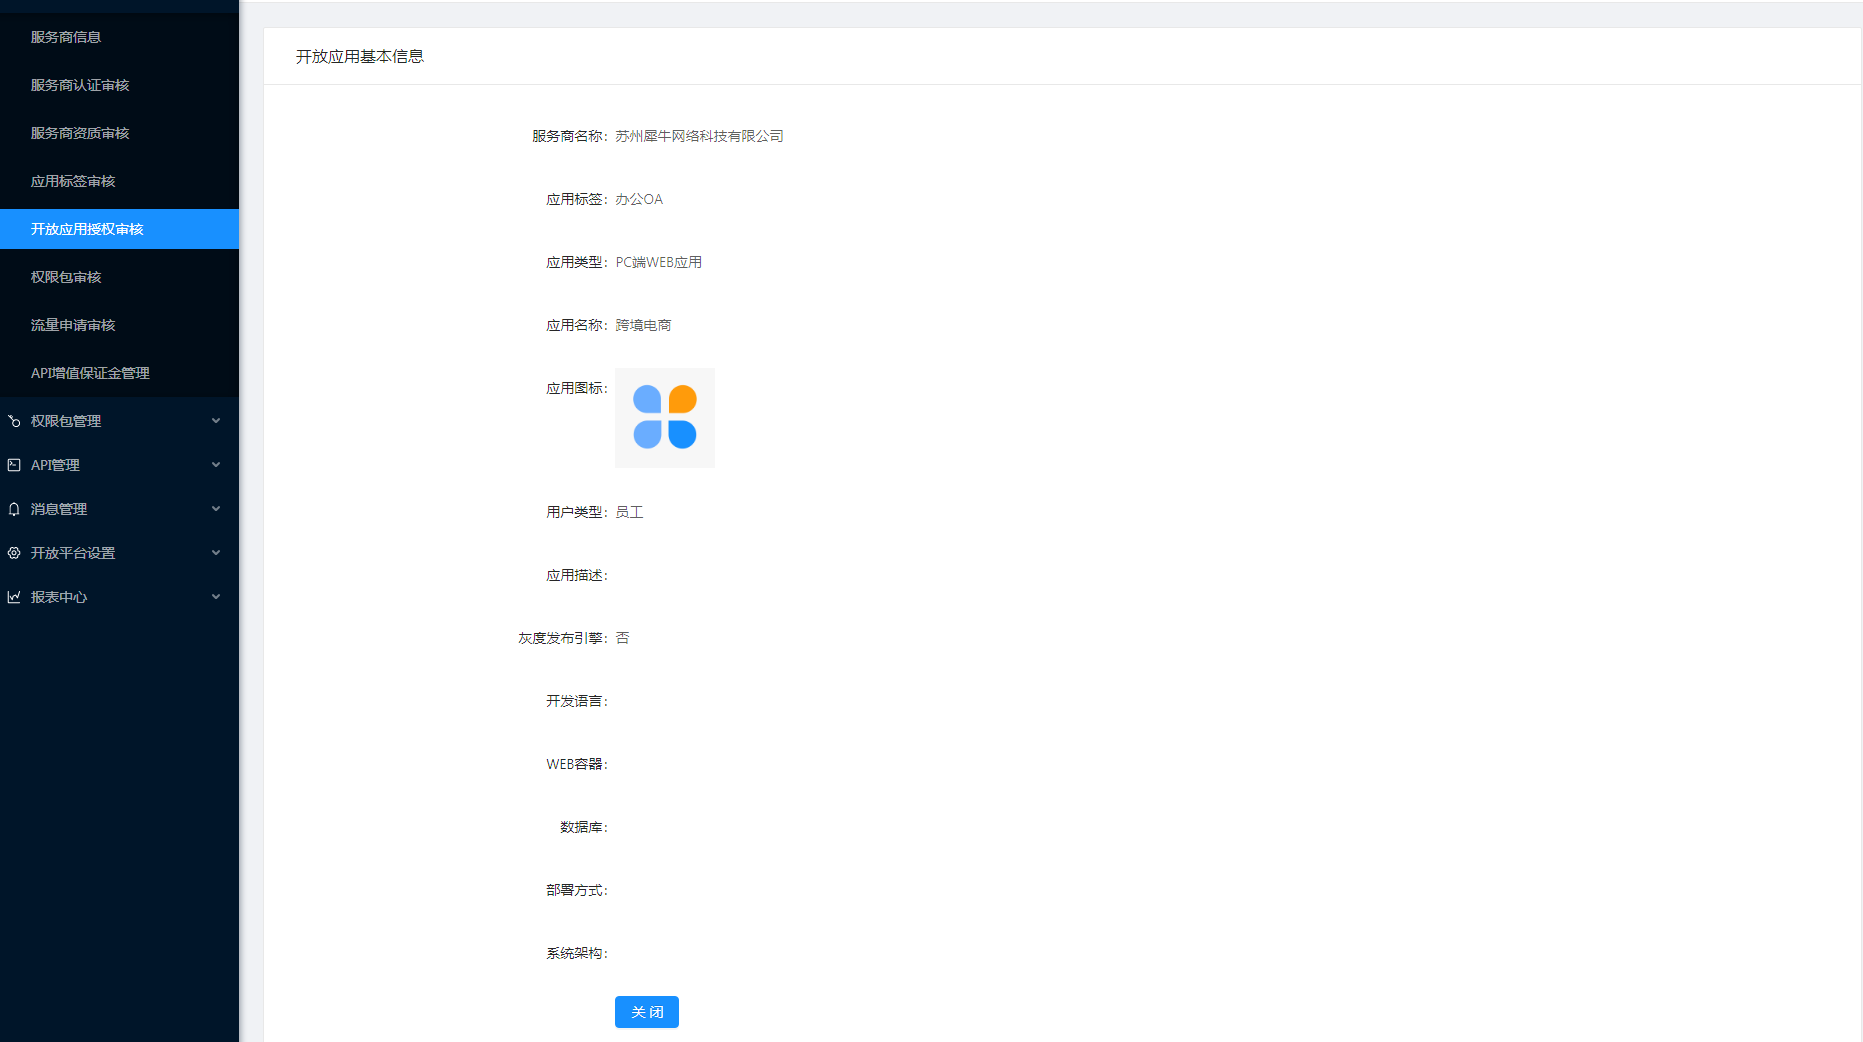The height and width of the screenshot is (1042, 1863).
Task: Click the 应用类型 field label
Action: coord(576,262)
